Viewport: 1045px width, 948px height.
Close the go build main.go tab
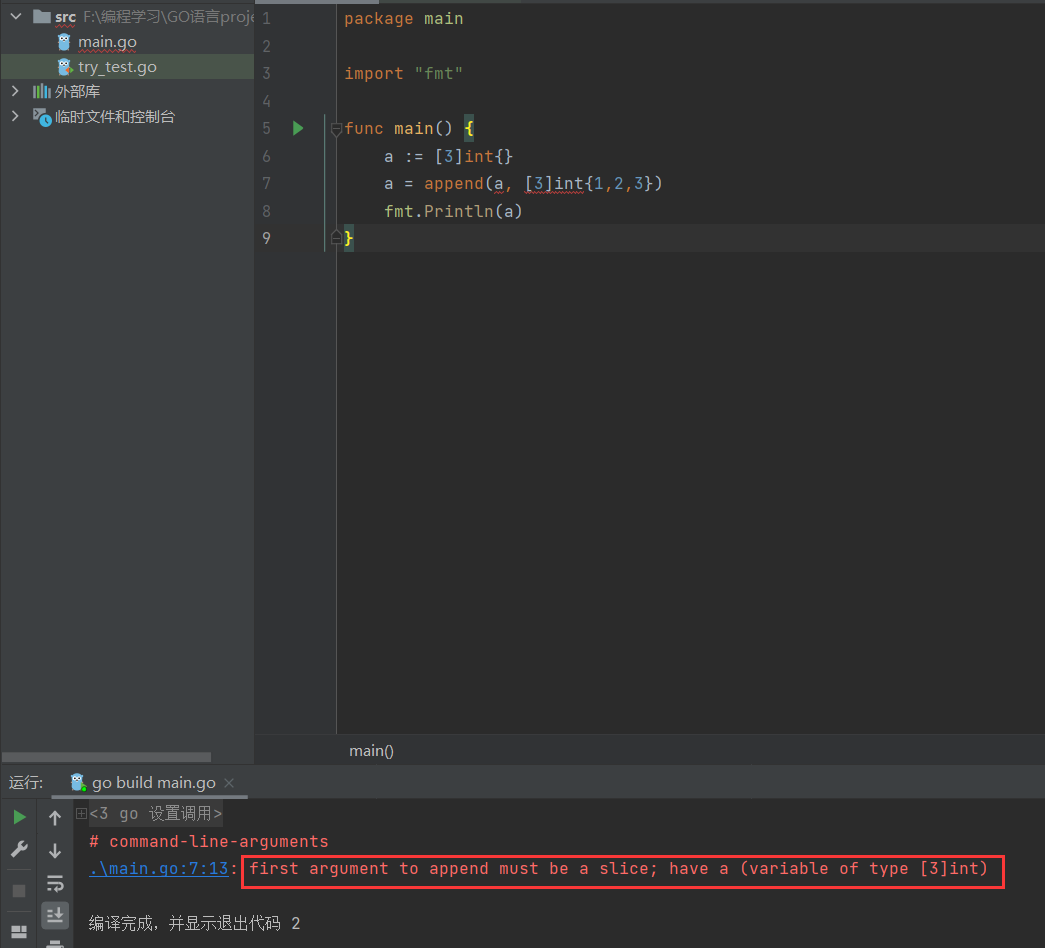229,783
